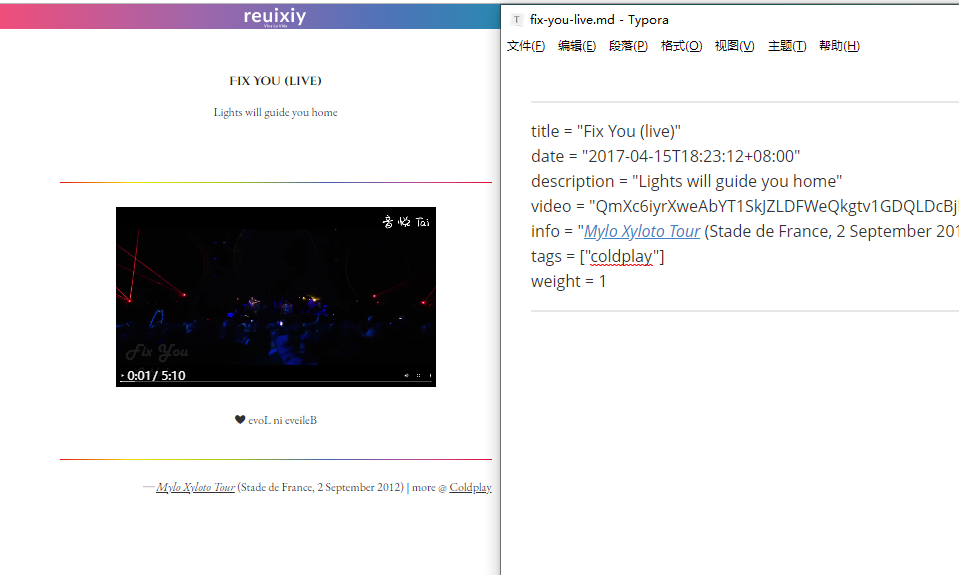Screen dimensions: 959x575
Task: Mute the video with speaker icon
Action: 406,376
